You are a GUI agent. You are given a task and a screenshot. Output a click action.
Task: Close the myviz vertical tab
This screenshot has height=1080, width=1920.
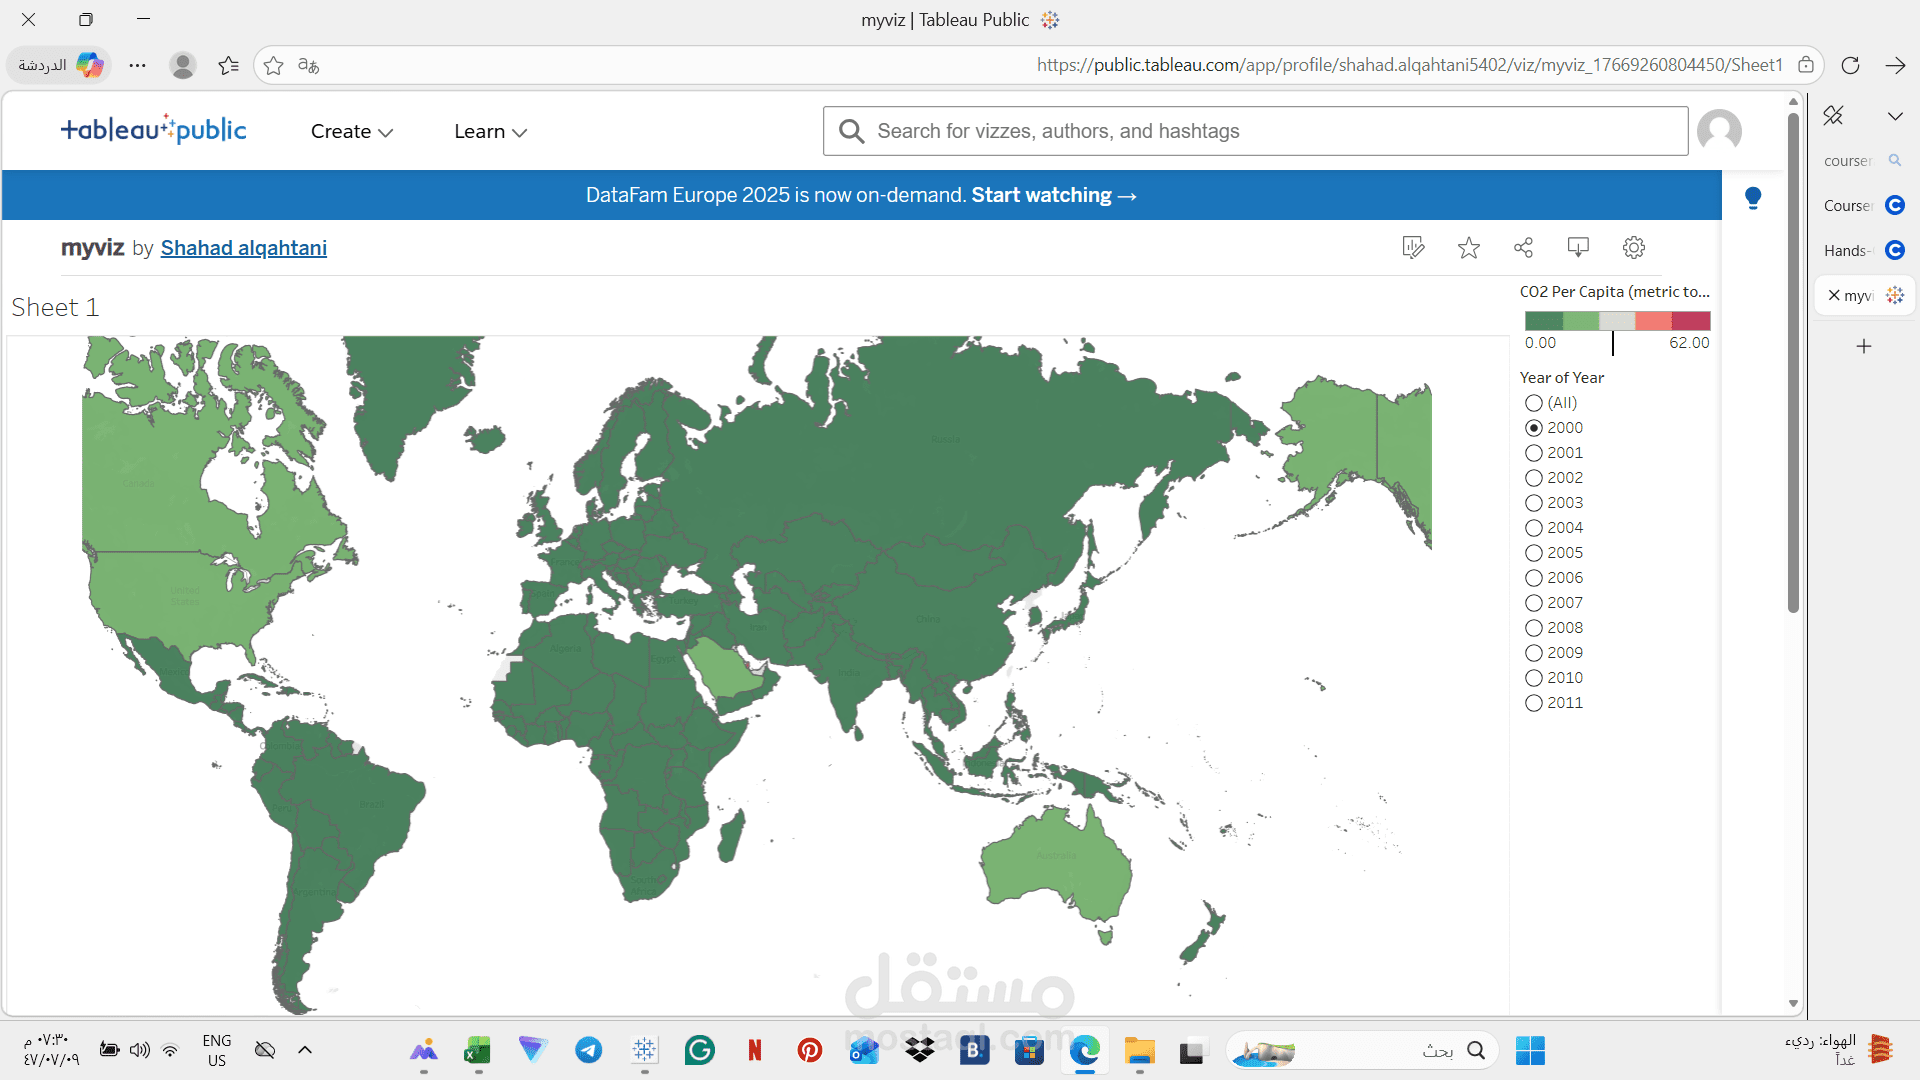tap(1834, 295)
